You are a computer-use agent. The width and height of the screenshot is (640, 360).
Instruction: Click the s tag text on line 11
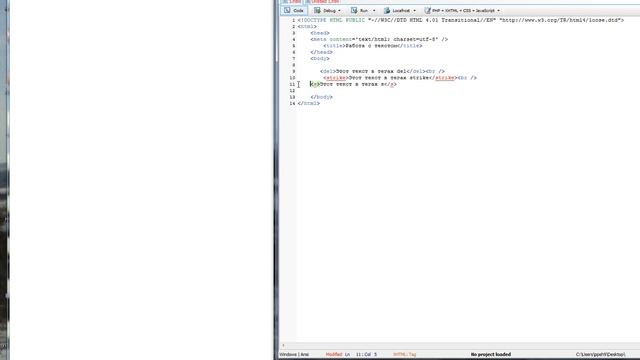pos(353,84)
